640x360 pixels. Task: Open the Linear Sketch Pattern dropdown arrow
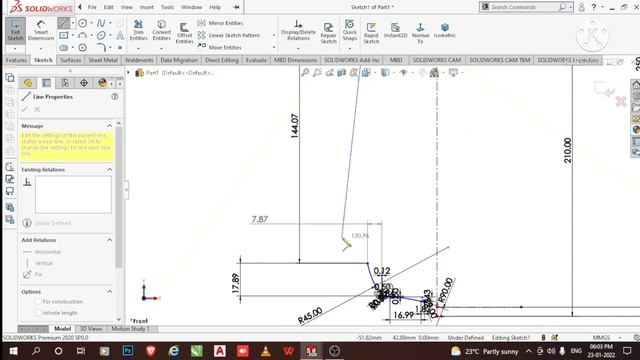(x=274, y=36)
